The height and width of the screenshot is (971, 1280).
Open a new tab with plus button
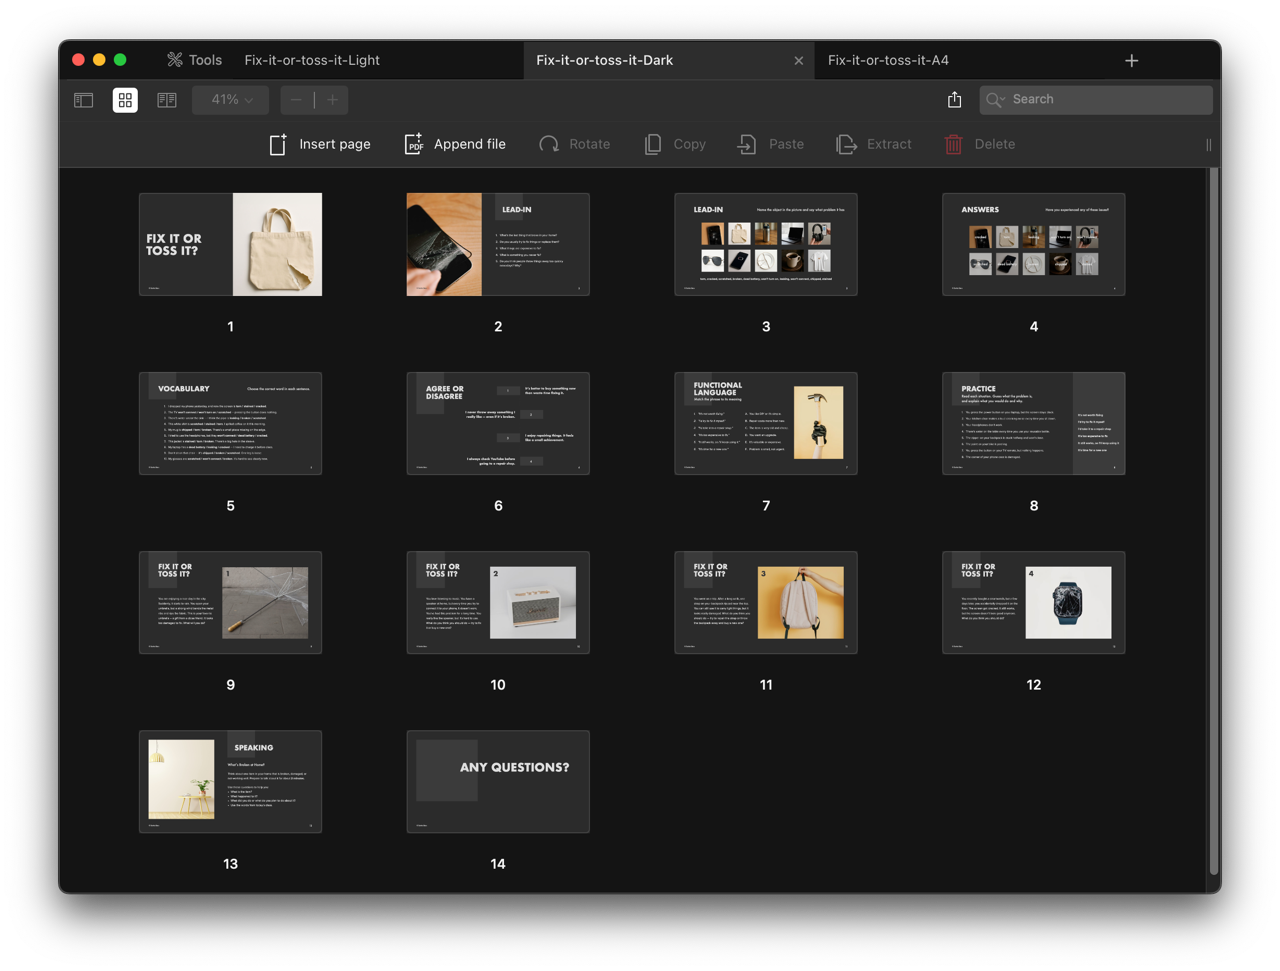click(1131, 60)
